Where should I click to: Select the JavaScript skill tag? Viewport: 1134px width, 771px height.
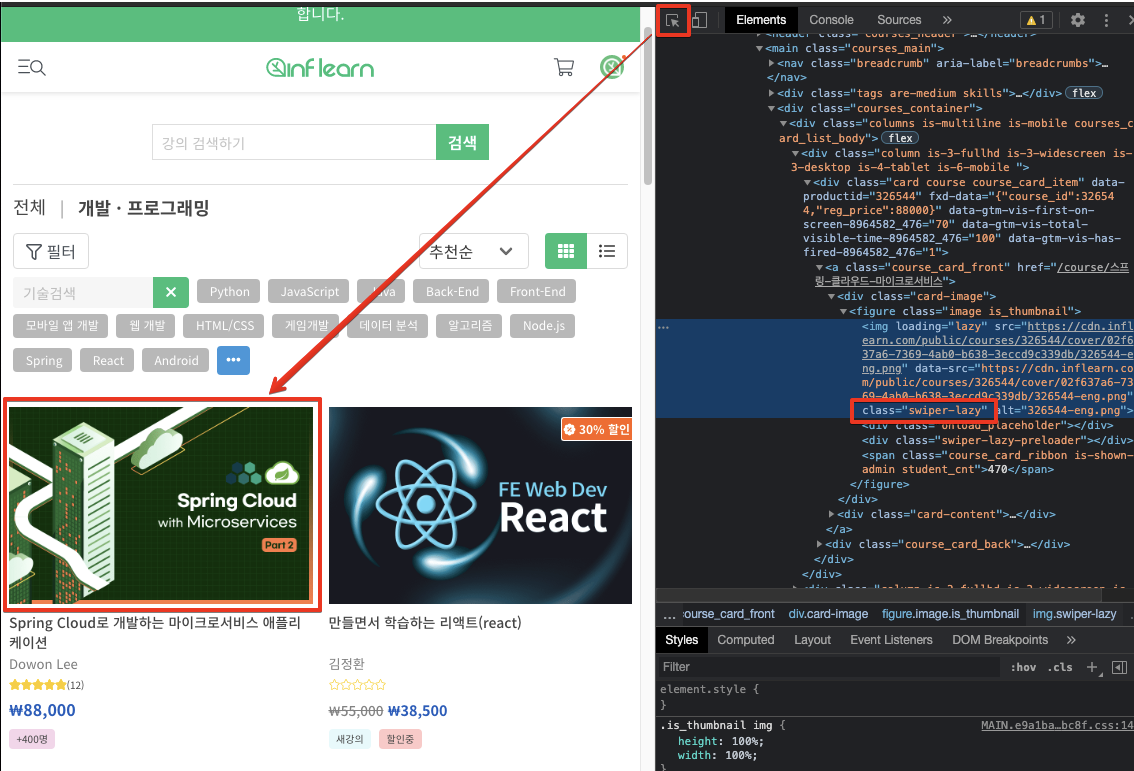pos(309,291)
